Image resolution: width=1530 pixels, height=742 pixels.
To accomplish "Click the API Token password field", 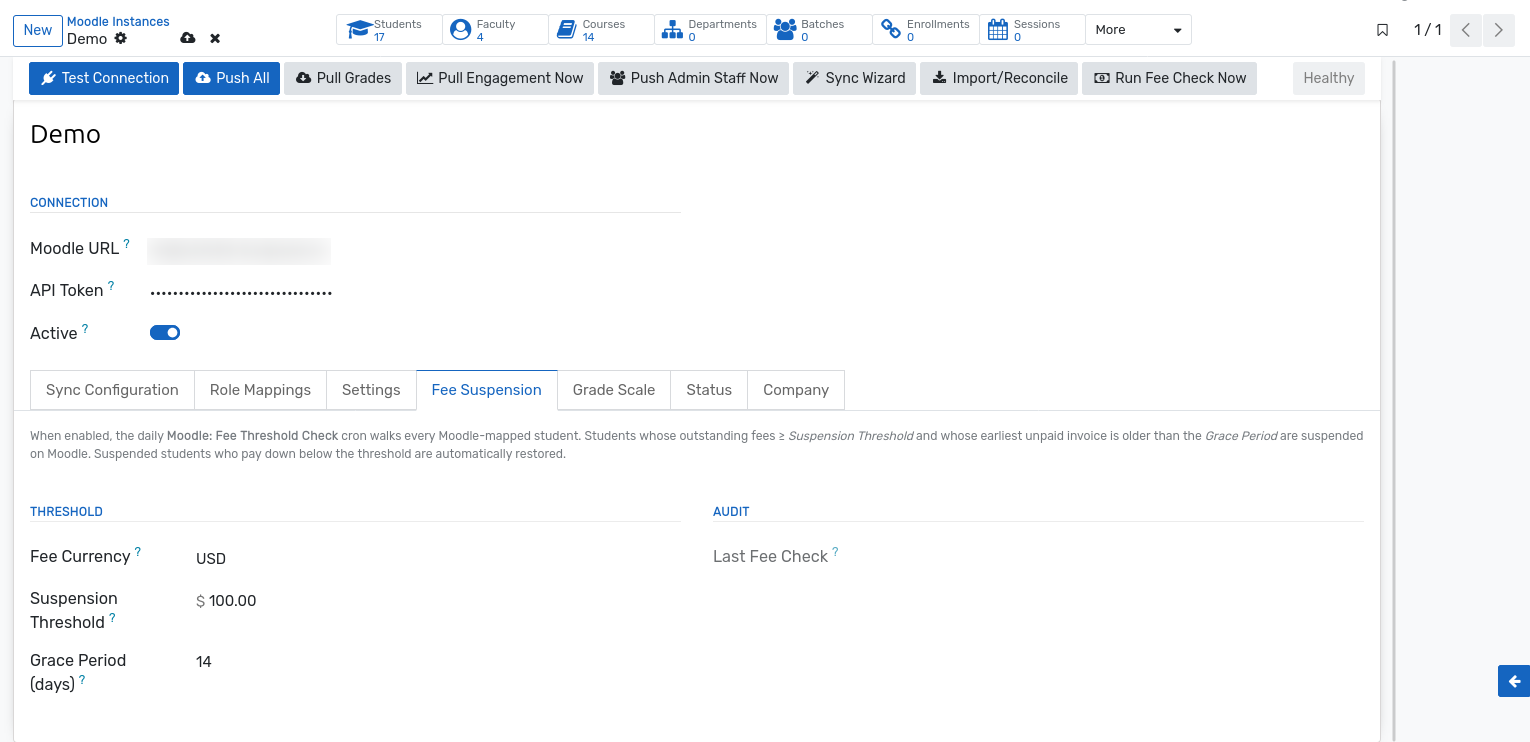I will pos(414,292).
